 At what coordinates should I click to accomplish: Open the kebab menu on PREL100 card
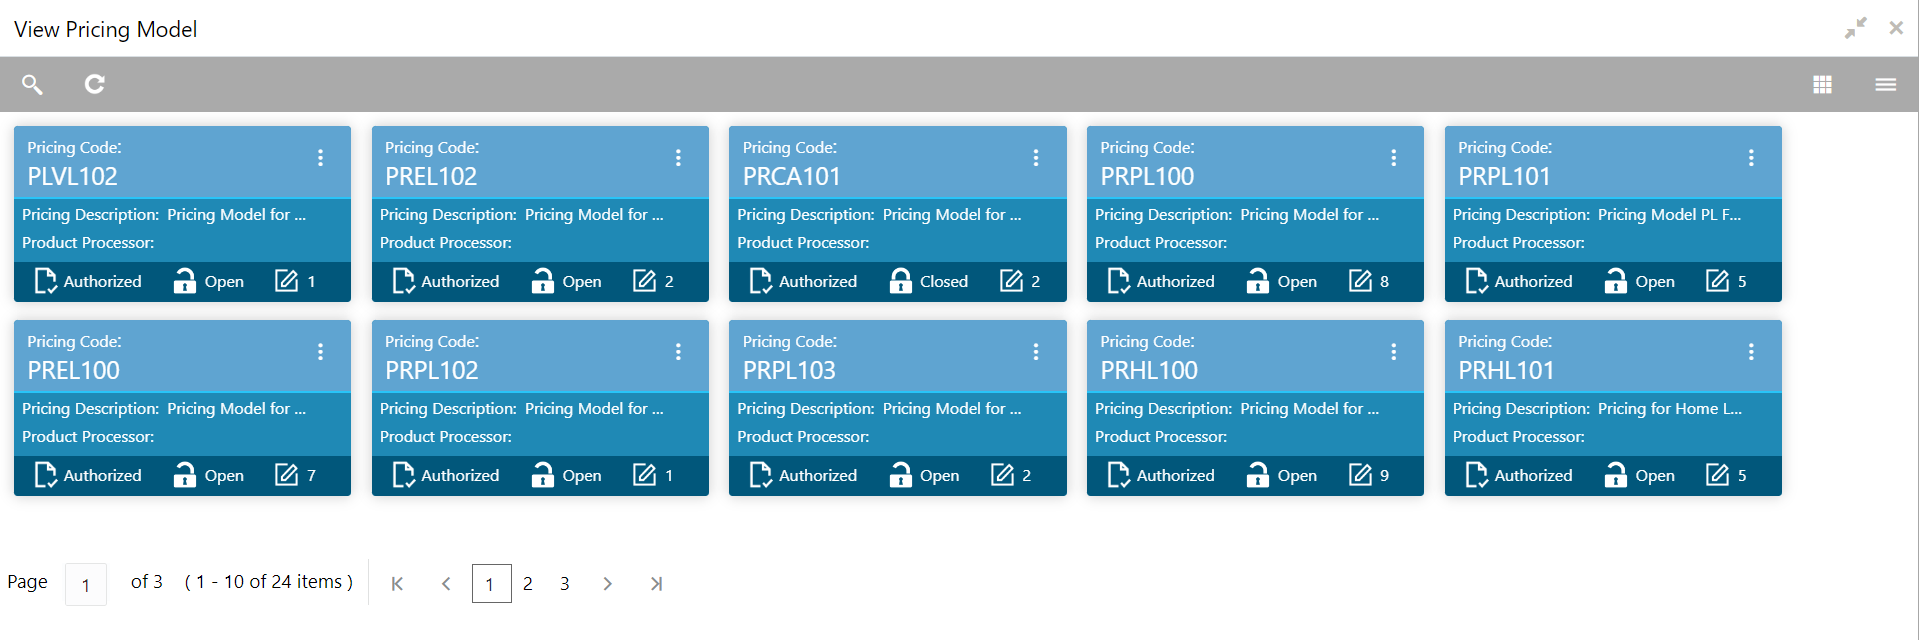point(320,352)
